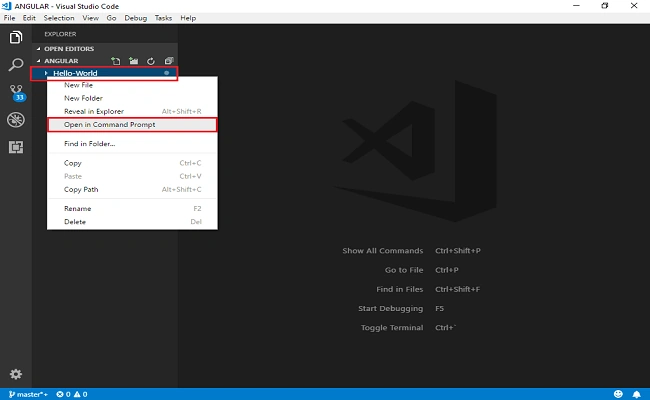Open the View menu
This screenshot has height=400, width=650.
pos(90,18)
